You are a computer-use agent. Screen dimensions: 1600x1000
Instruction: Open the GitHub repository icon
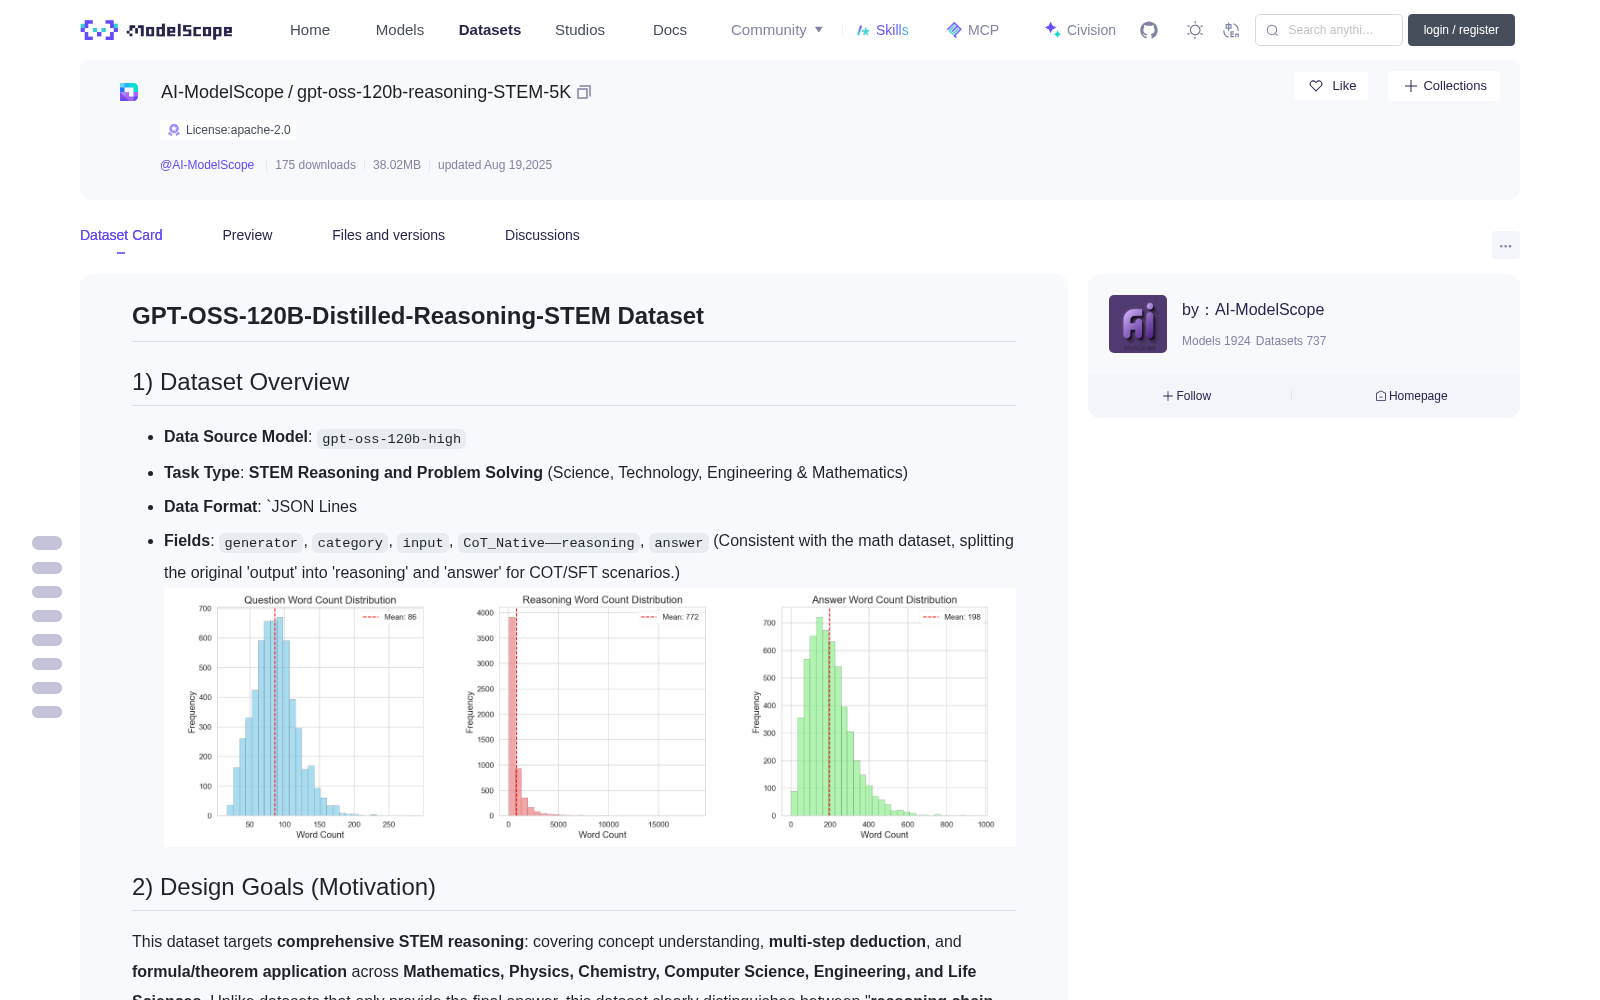[x=1149, y=30]
